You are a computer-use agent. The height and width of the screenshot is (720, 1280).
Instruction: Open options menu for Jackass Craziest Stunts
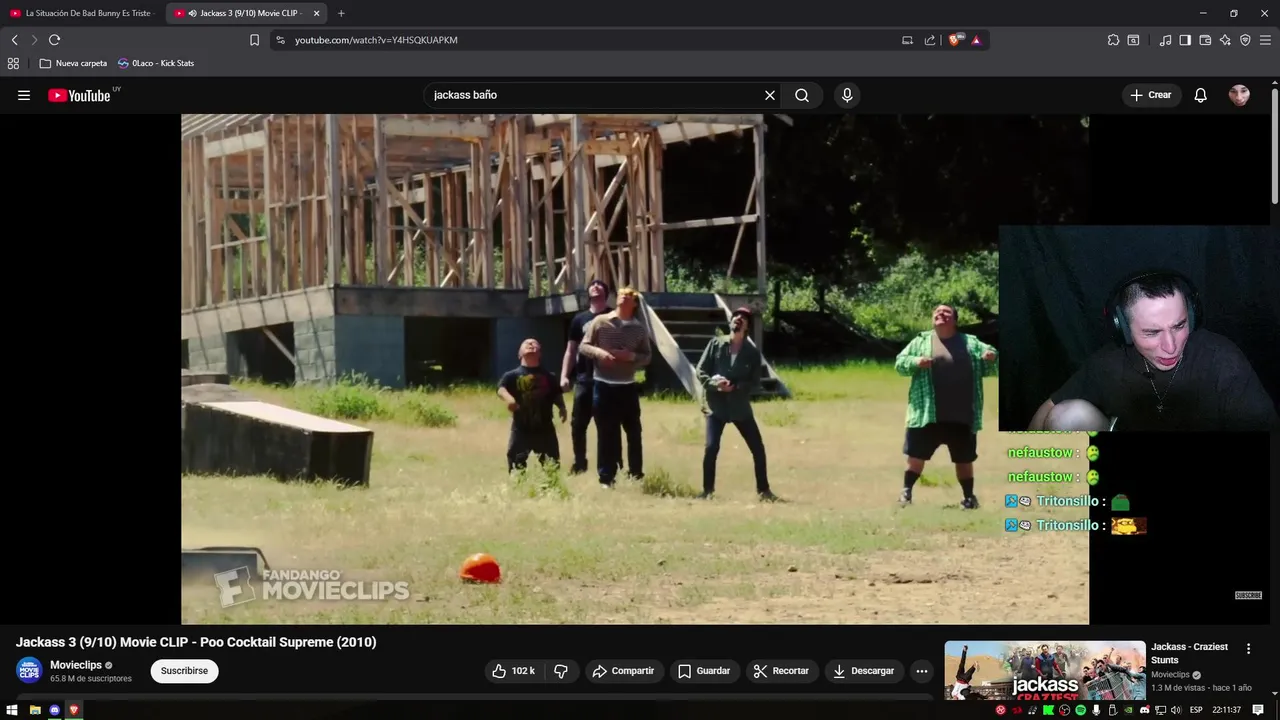(x=1248, y=649)
